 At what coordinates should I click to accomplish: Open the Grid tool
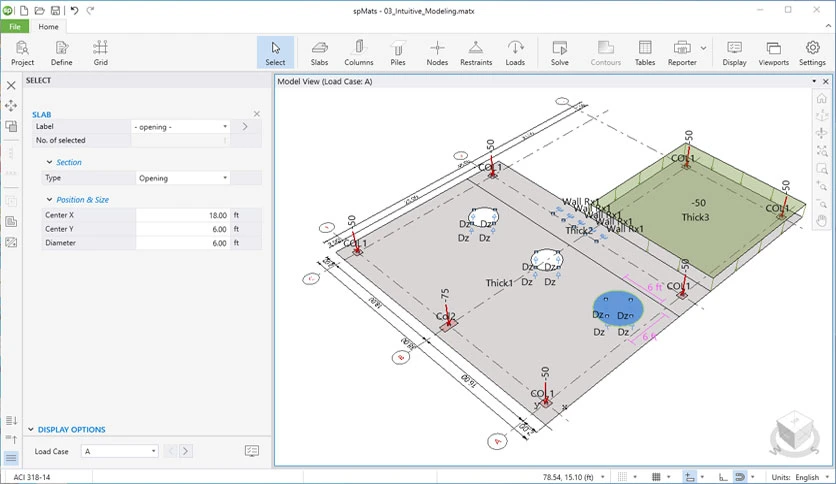coord(100,53)
